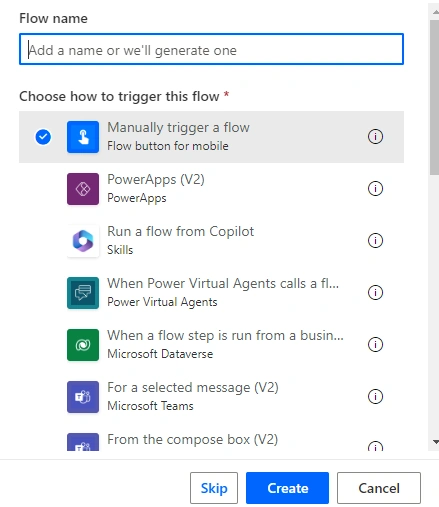Click the Skip button

click(x=214, y=488)
